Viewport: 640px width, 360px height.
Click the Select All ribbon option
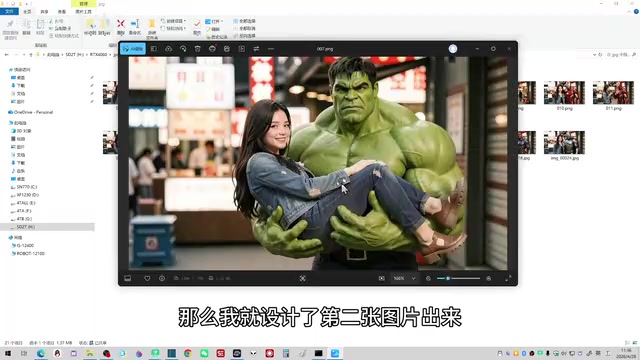coord(244,21)
